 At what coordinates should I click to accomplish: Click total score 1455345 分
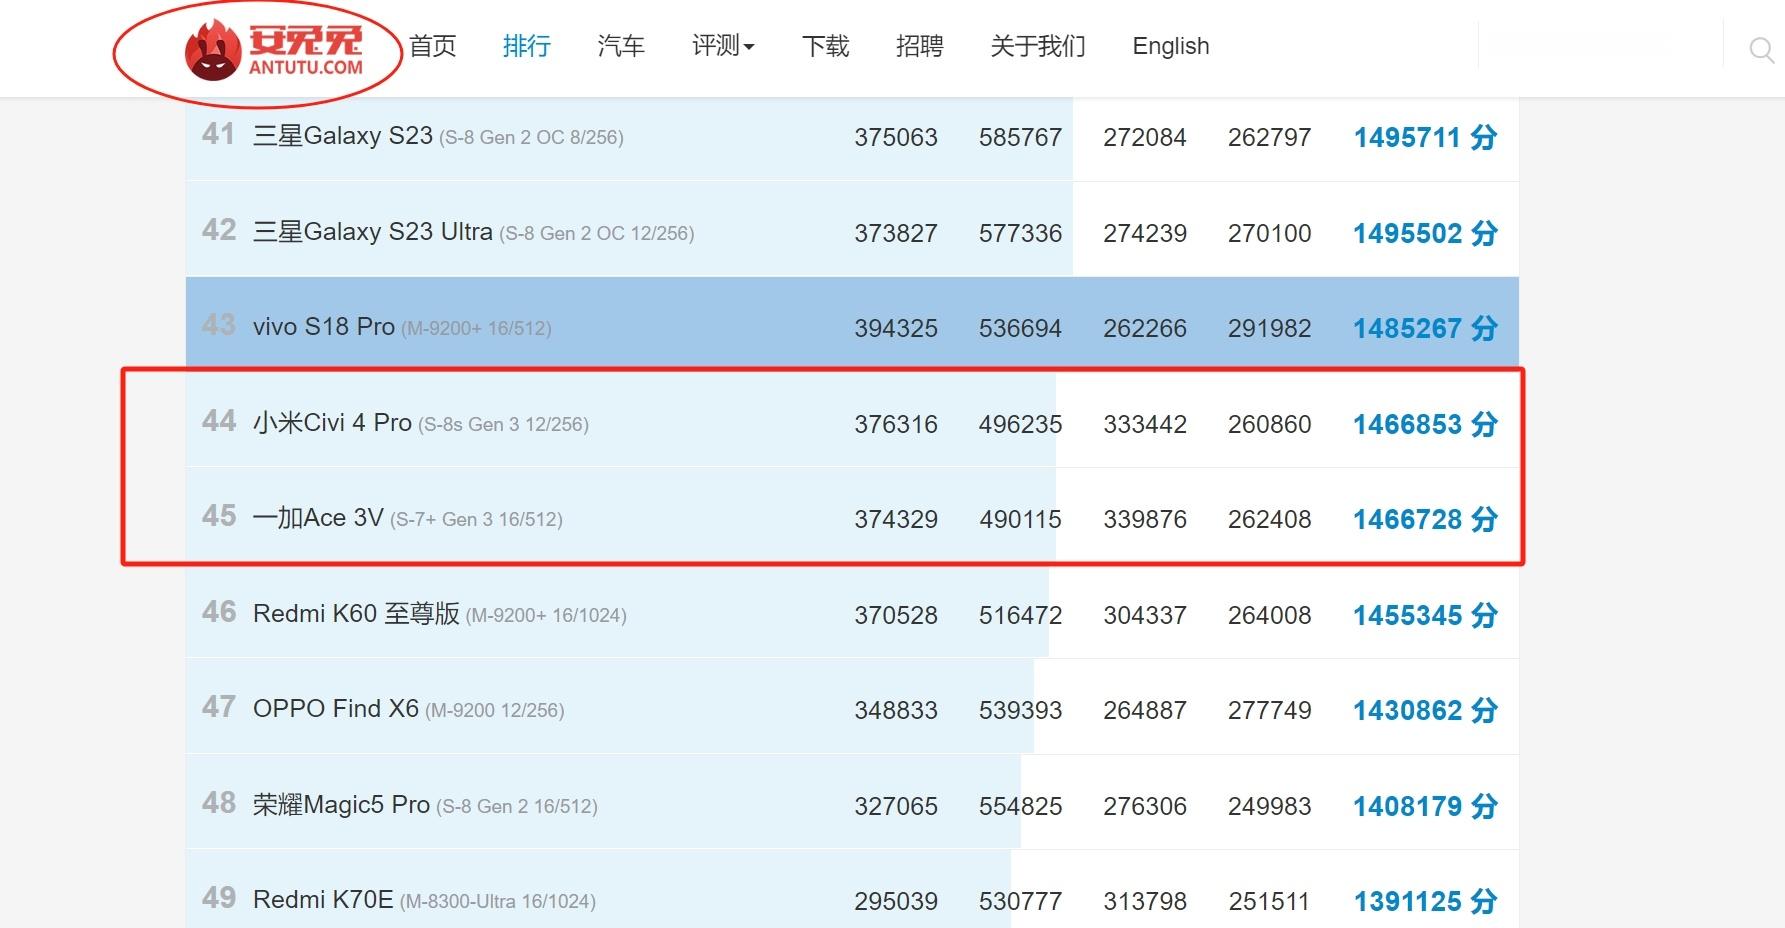[x=1425, y=615]
